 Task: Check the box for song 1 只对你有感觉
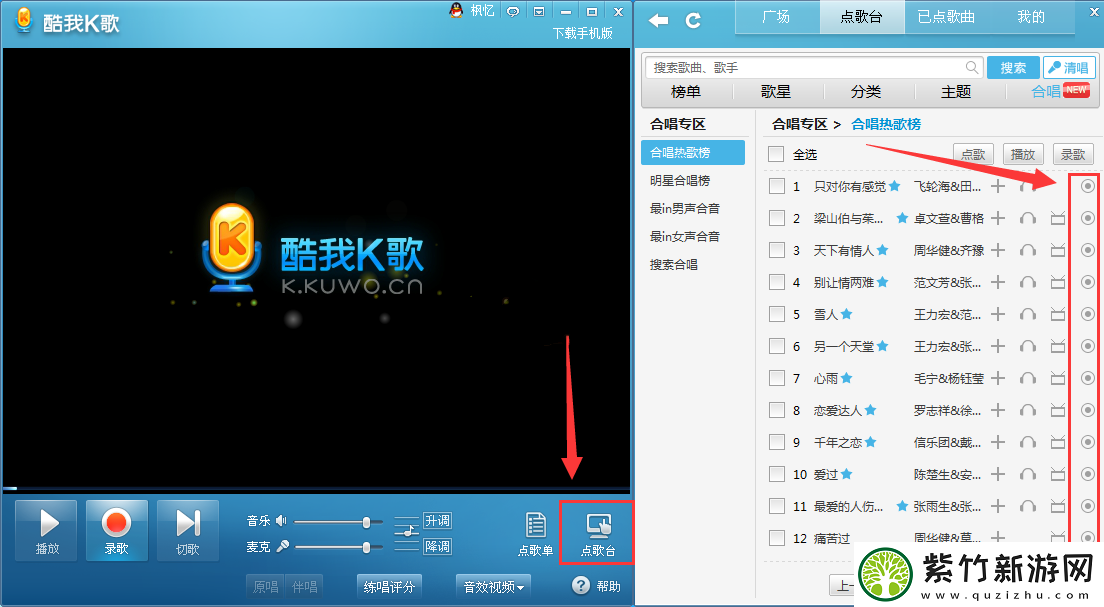tap(777, 186)
